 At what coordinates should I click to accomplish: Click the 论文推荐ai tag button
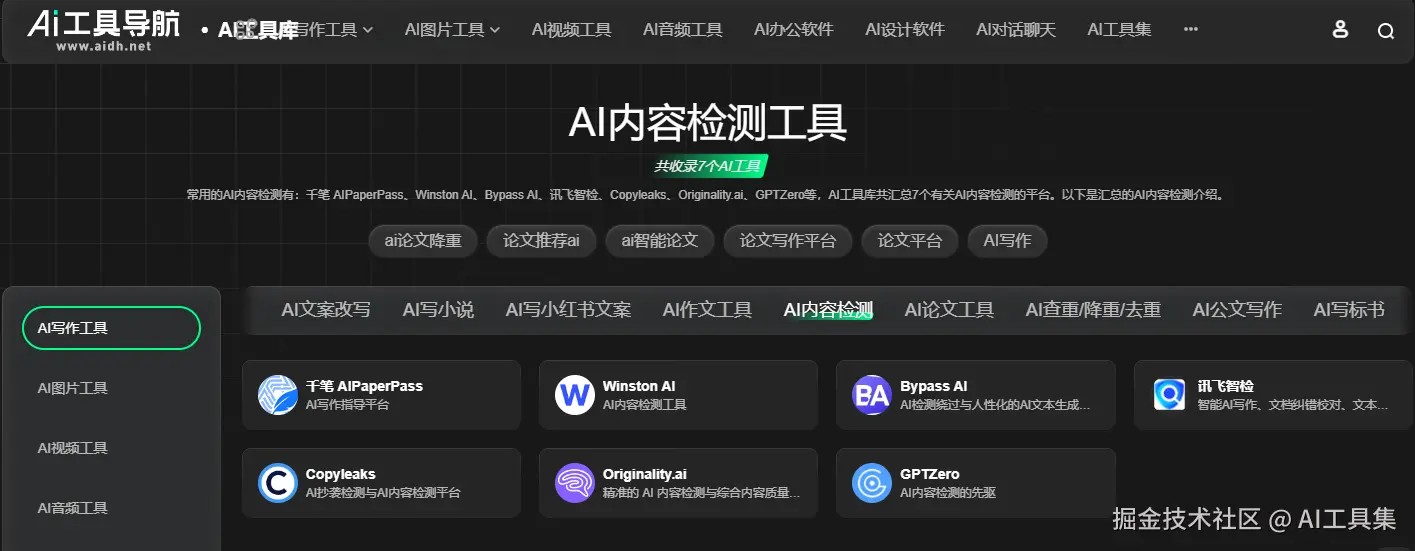pyautogui.click(x=541, y=241)
